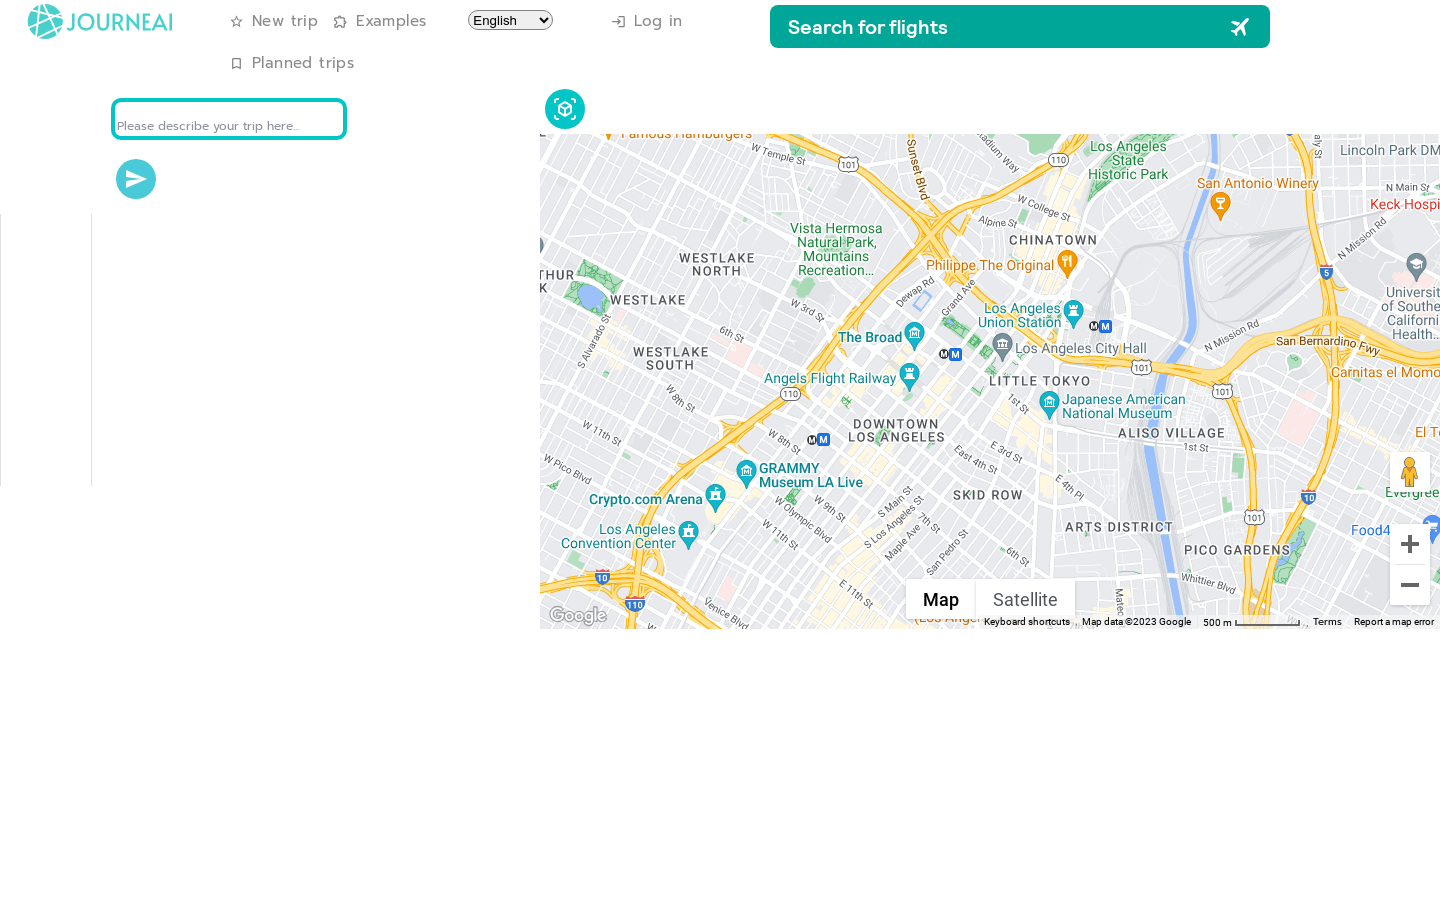Screen dimensions: 1440x900
Task: Click Report a map error
Action: (1394, 622)
